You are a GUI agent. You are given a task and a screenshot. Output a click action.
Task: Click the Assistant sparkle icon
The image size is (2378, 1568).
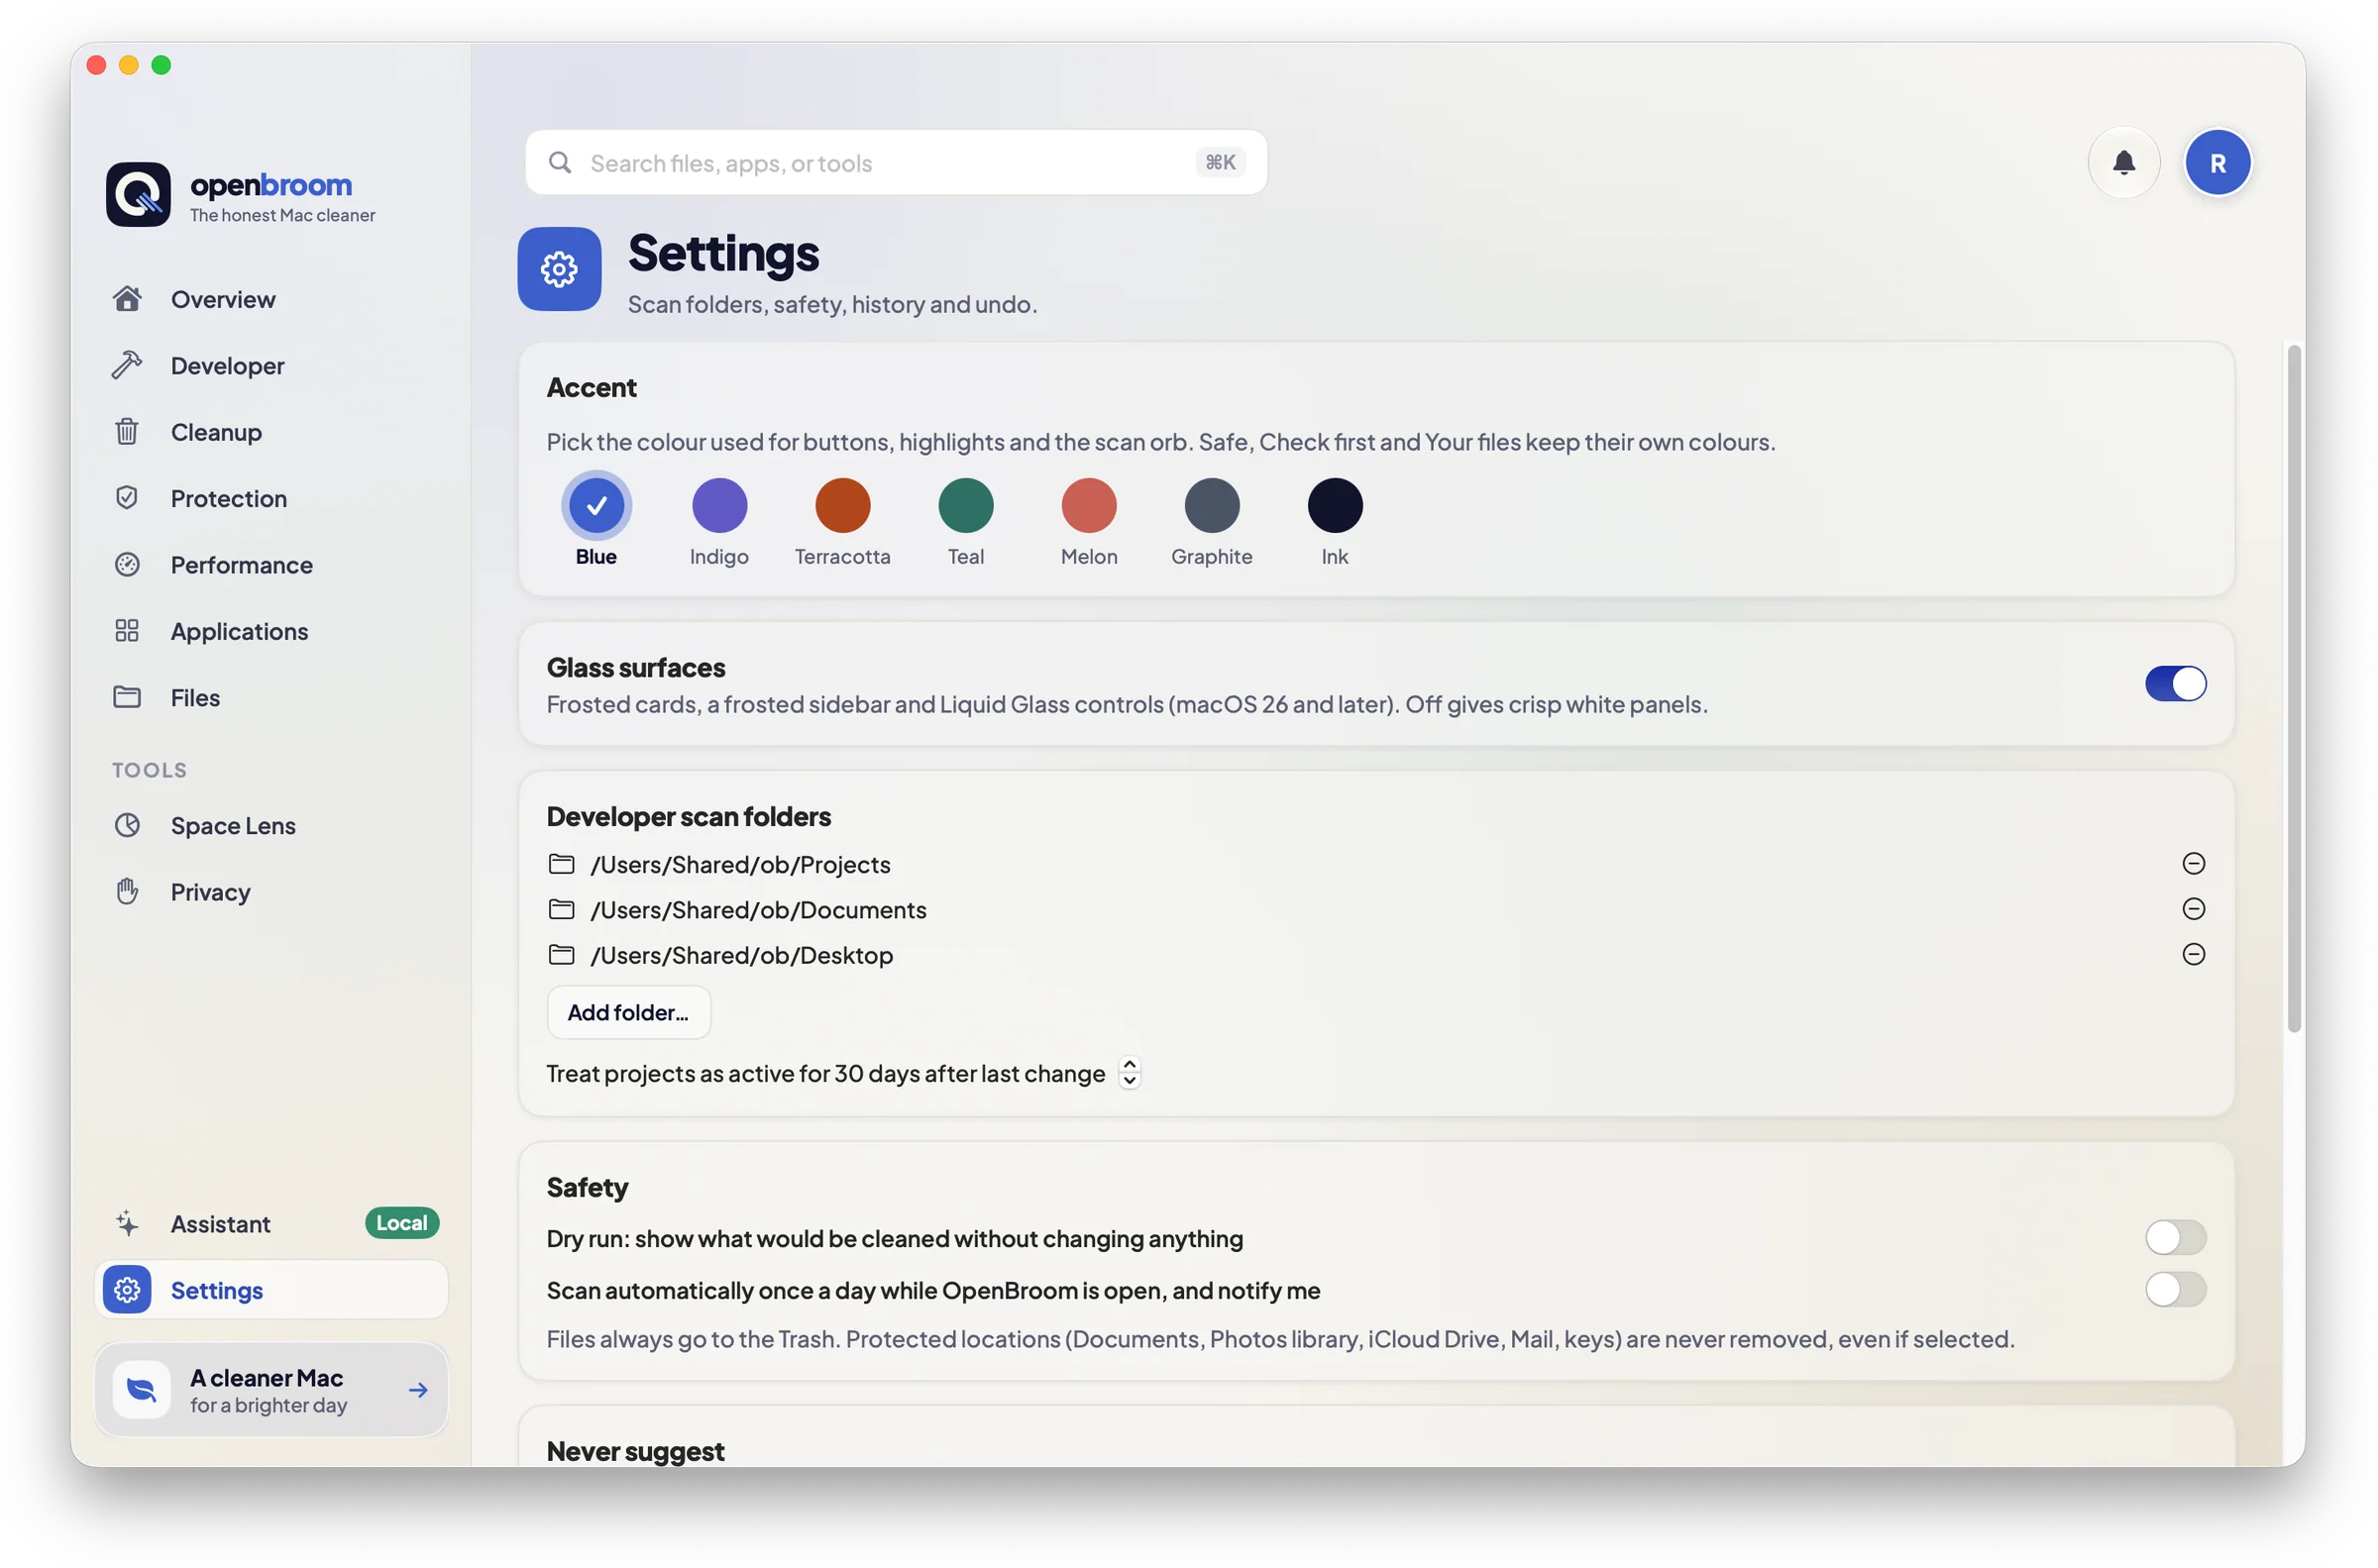click(x=127, y=1222)
